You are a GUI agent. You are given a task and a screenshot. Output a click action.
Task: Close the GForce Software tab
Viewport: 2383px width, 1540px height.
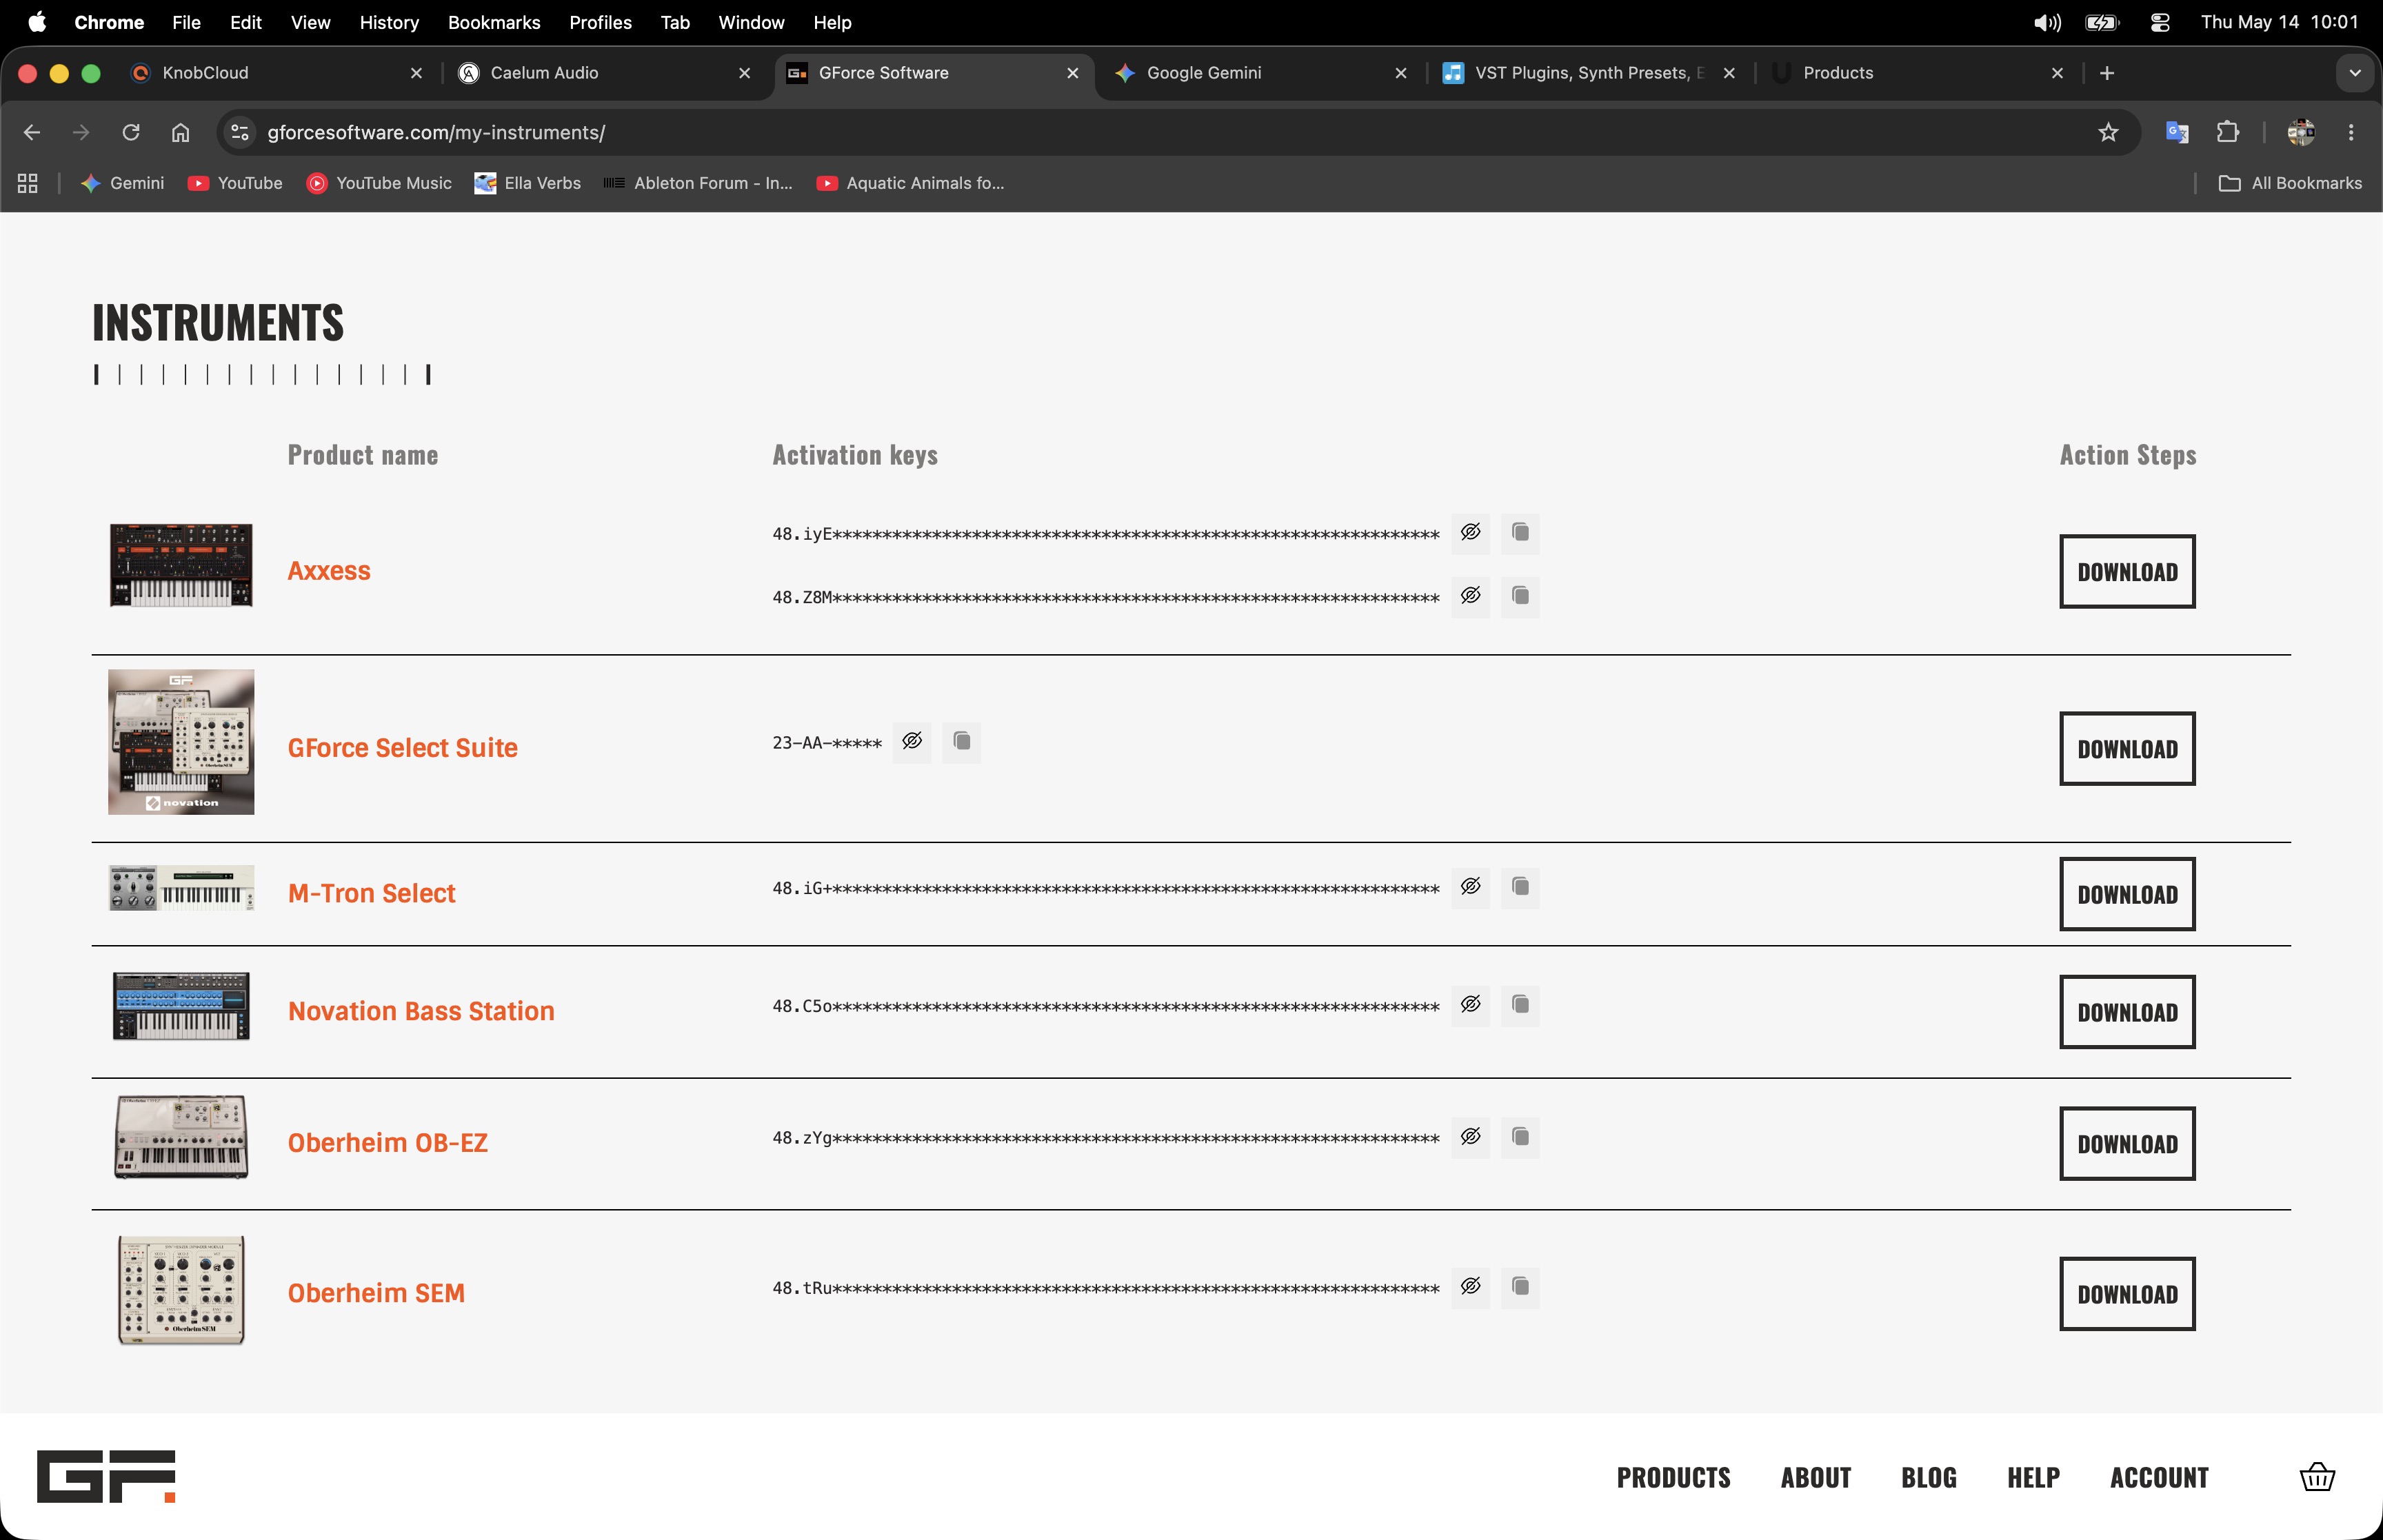click(x=1072, y=73)
